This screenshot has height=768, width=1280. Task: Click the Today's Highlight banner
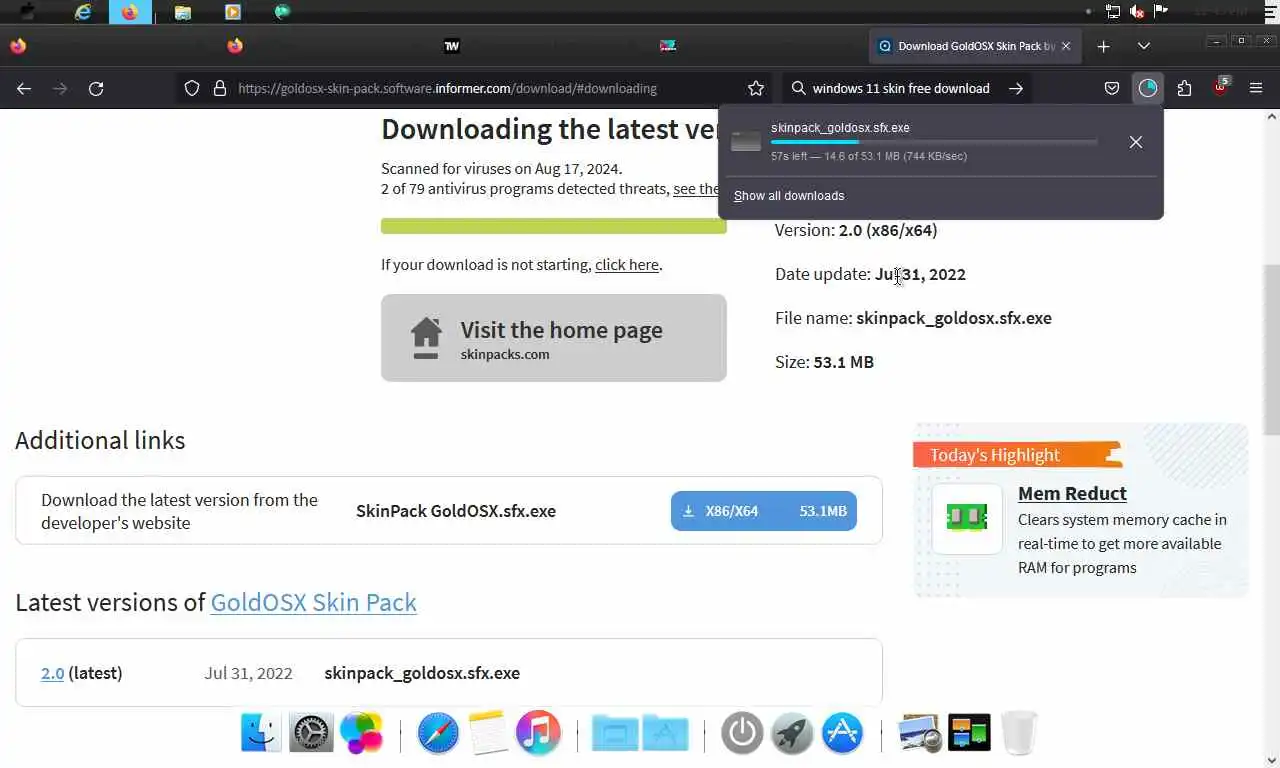click(1017, 455)
